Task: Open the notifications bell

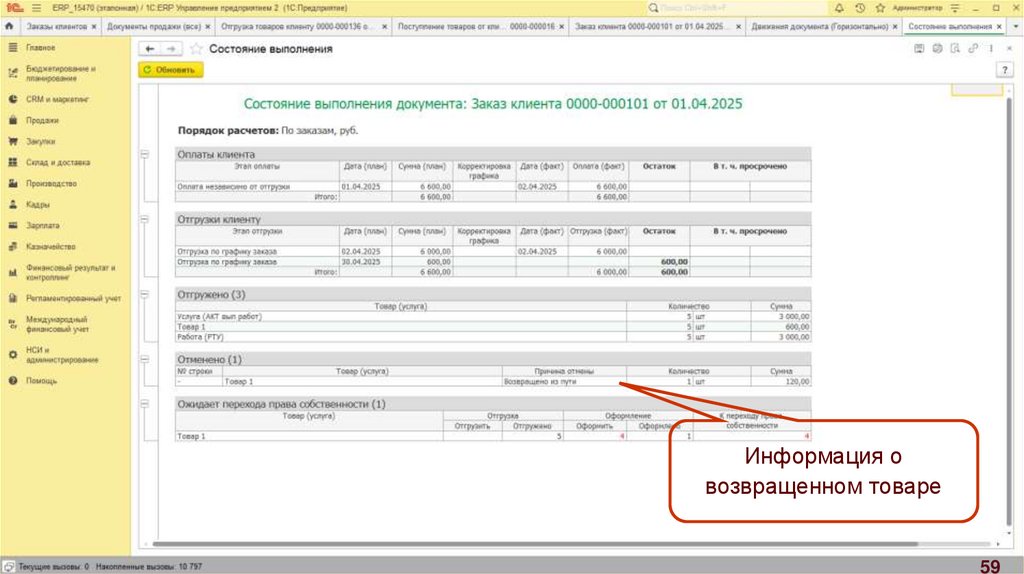Action: (x=839, y=8)
